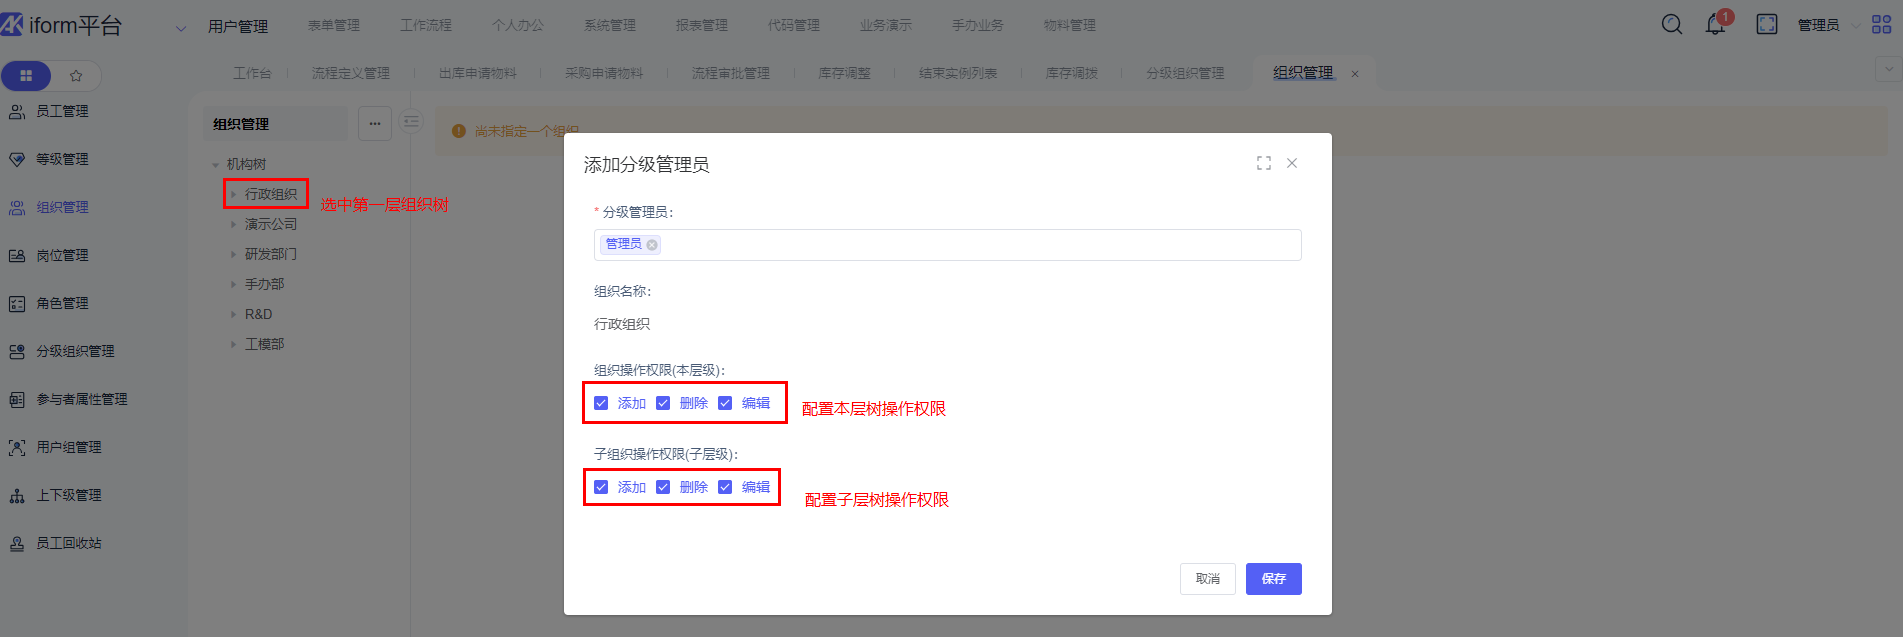1903x637 pixels.
Task: Expand dialog to fullscreen
Action: point(1264,163)
